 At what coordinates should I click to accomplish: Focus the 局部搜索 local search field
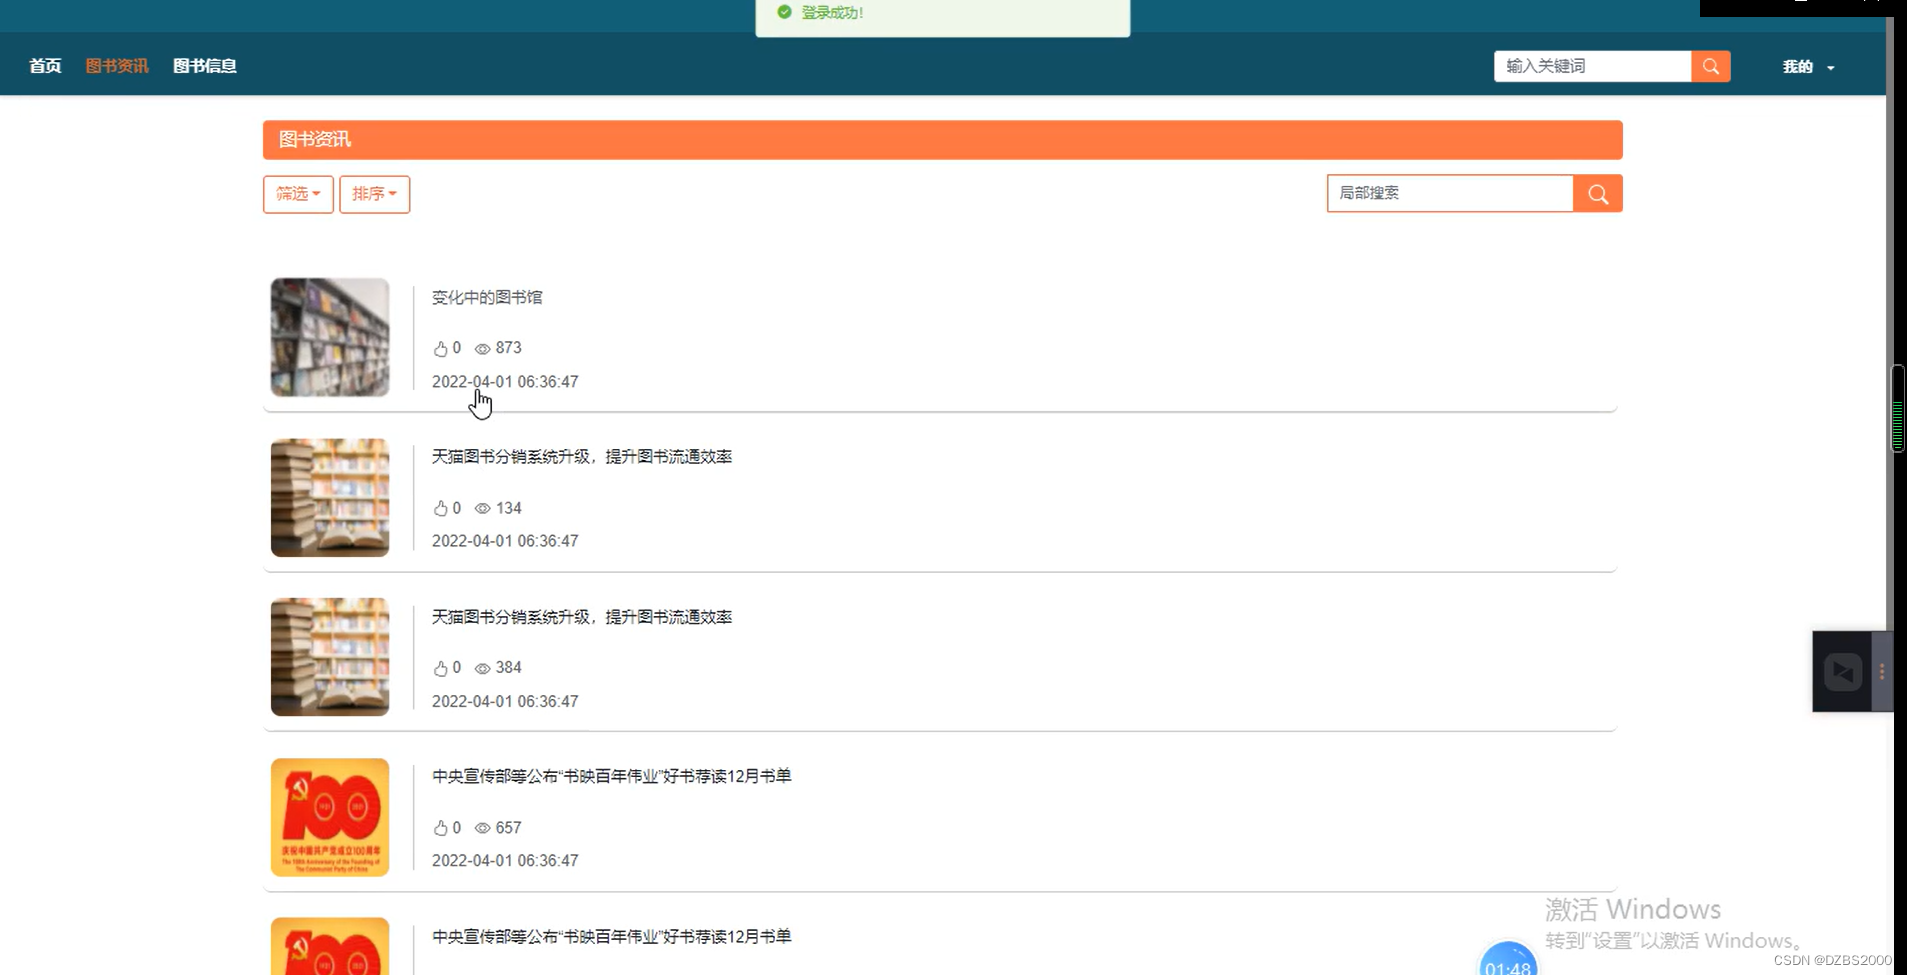[1450, 193]
